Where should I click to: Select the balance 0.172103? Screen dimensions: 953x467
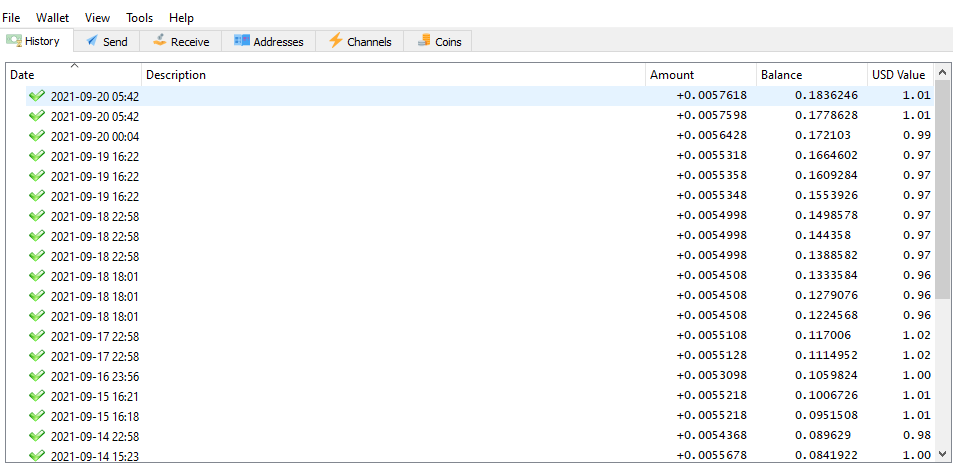click(823, 136)
